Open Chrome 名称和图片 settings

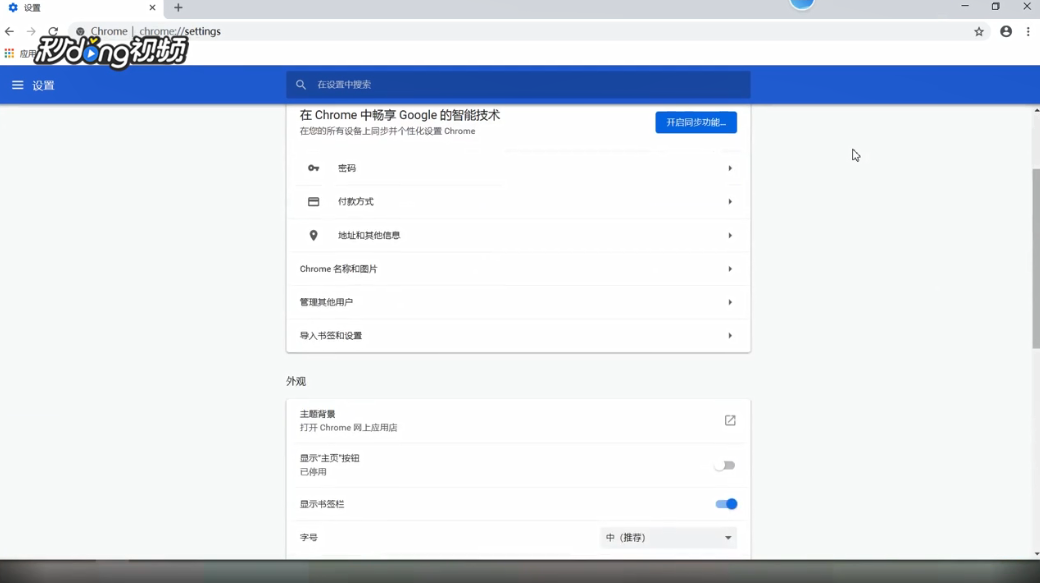(518, 269)
